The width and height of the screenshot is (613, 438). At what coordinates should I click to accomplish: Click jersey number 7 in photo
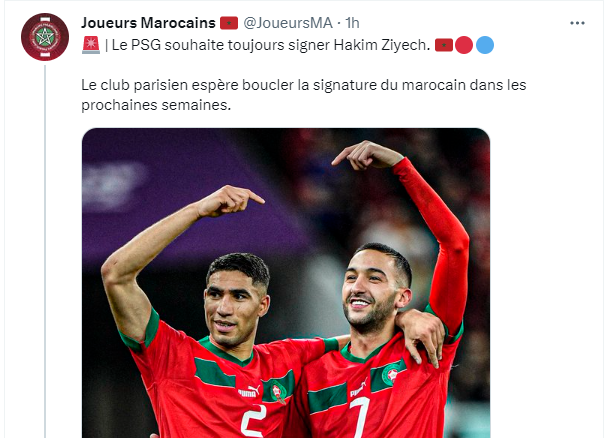pos(360,417)
